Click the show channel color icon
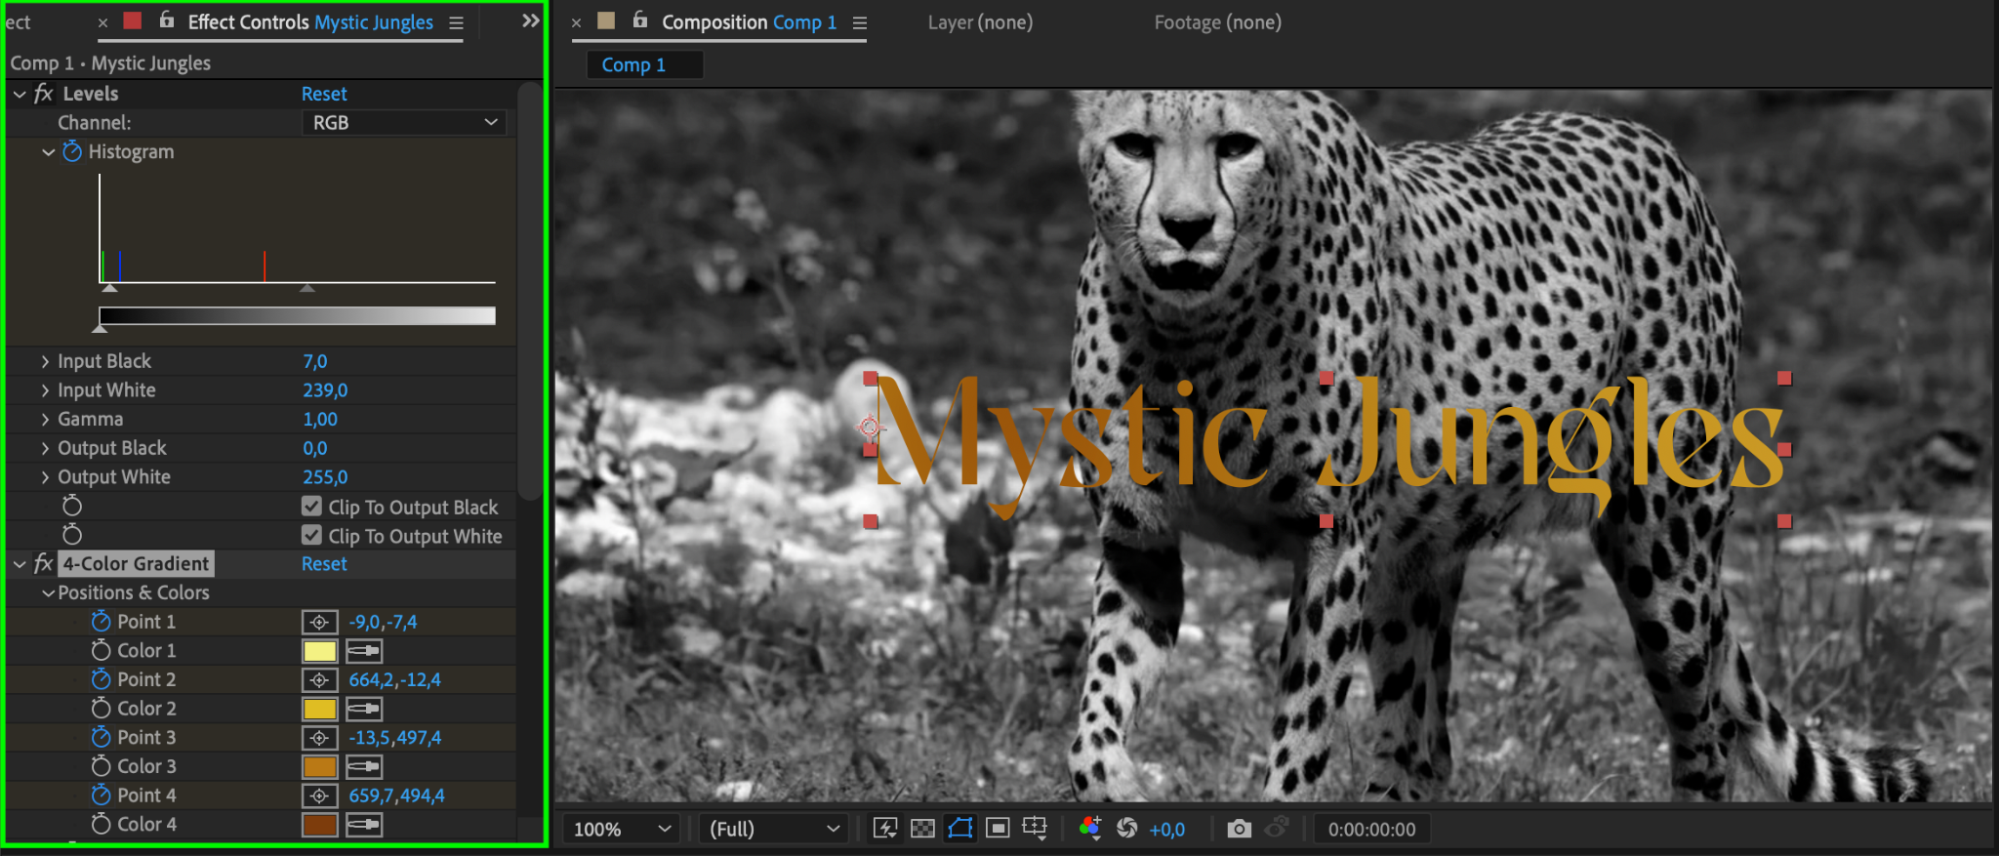Screen dimensions: 1999x857 (x=1090, y=828)
